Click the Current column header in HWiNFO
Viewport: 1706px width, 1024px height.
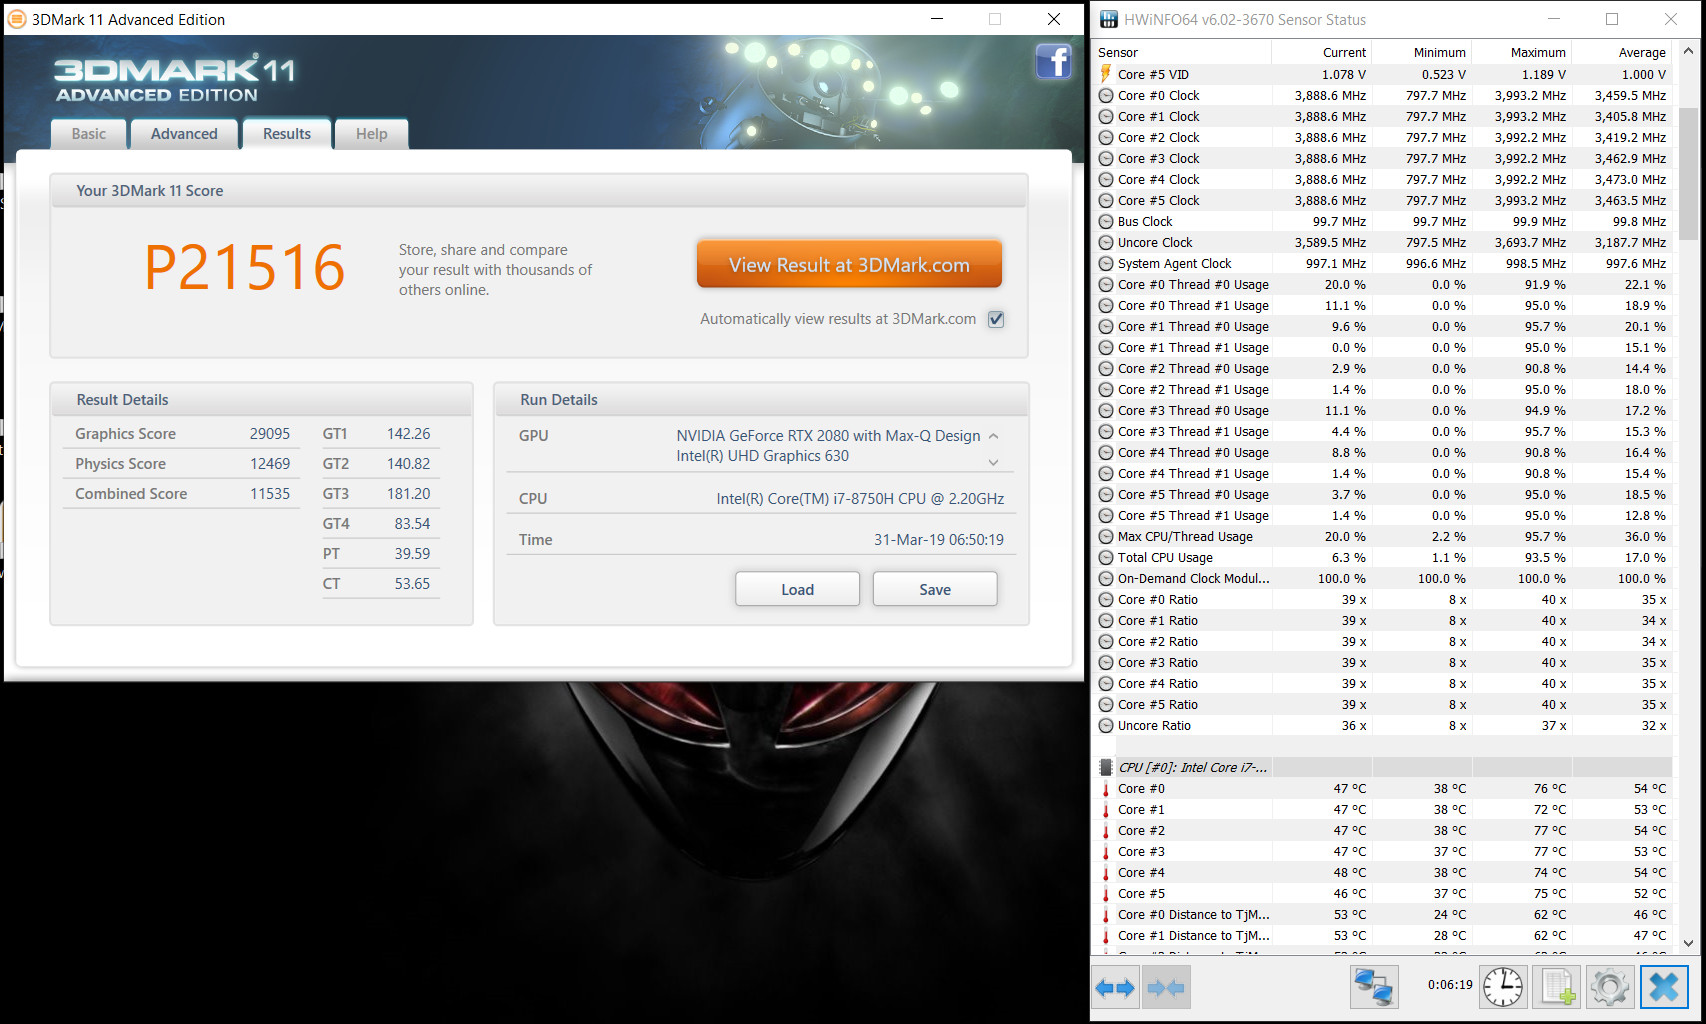pos(1322,52)
